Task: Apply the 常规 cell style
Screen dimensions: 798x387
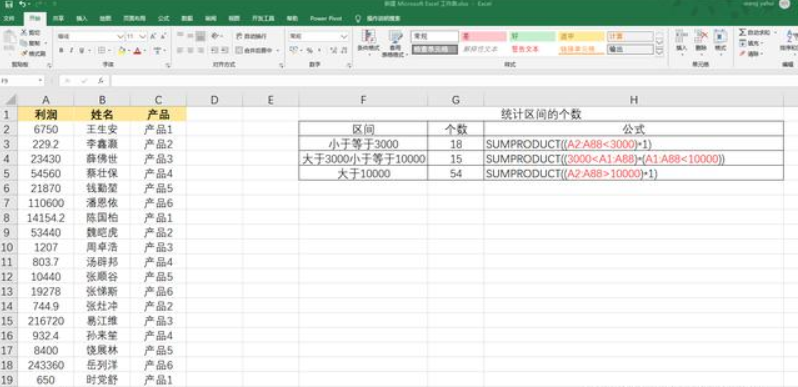Action: click(435, 36)
